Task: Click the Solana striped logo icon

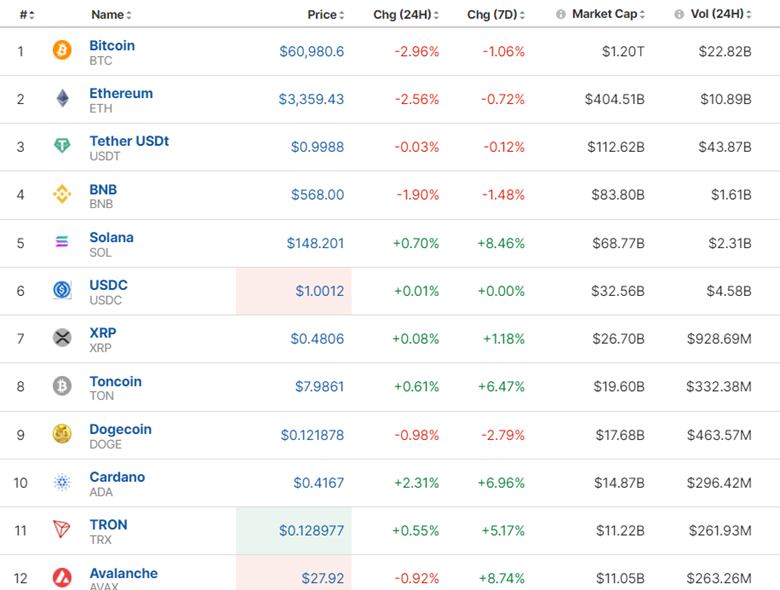Action: coord(62,242)
